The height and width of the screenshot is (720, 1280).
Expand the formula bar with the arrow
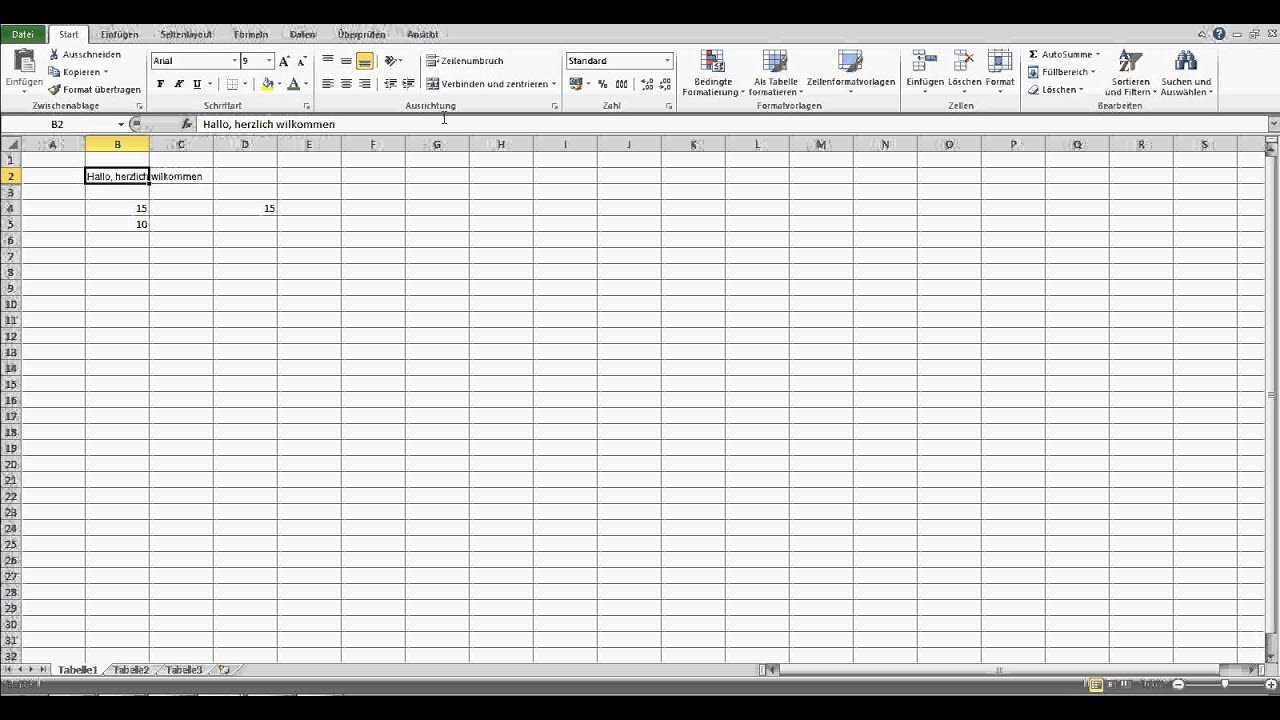tap(1273, 124)
